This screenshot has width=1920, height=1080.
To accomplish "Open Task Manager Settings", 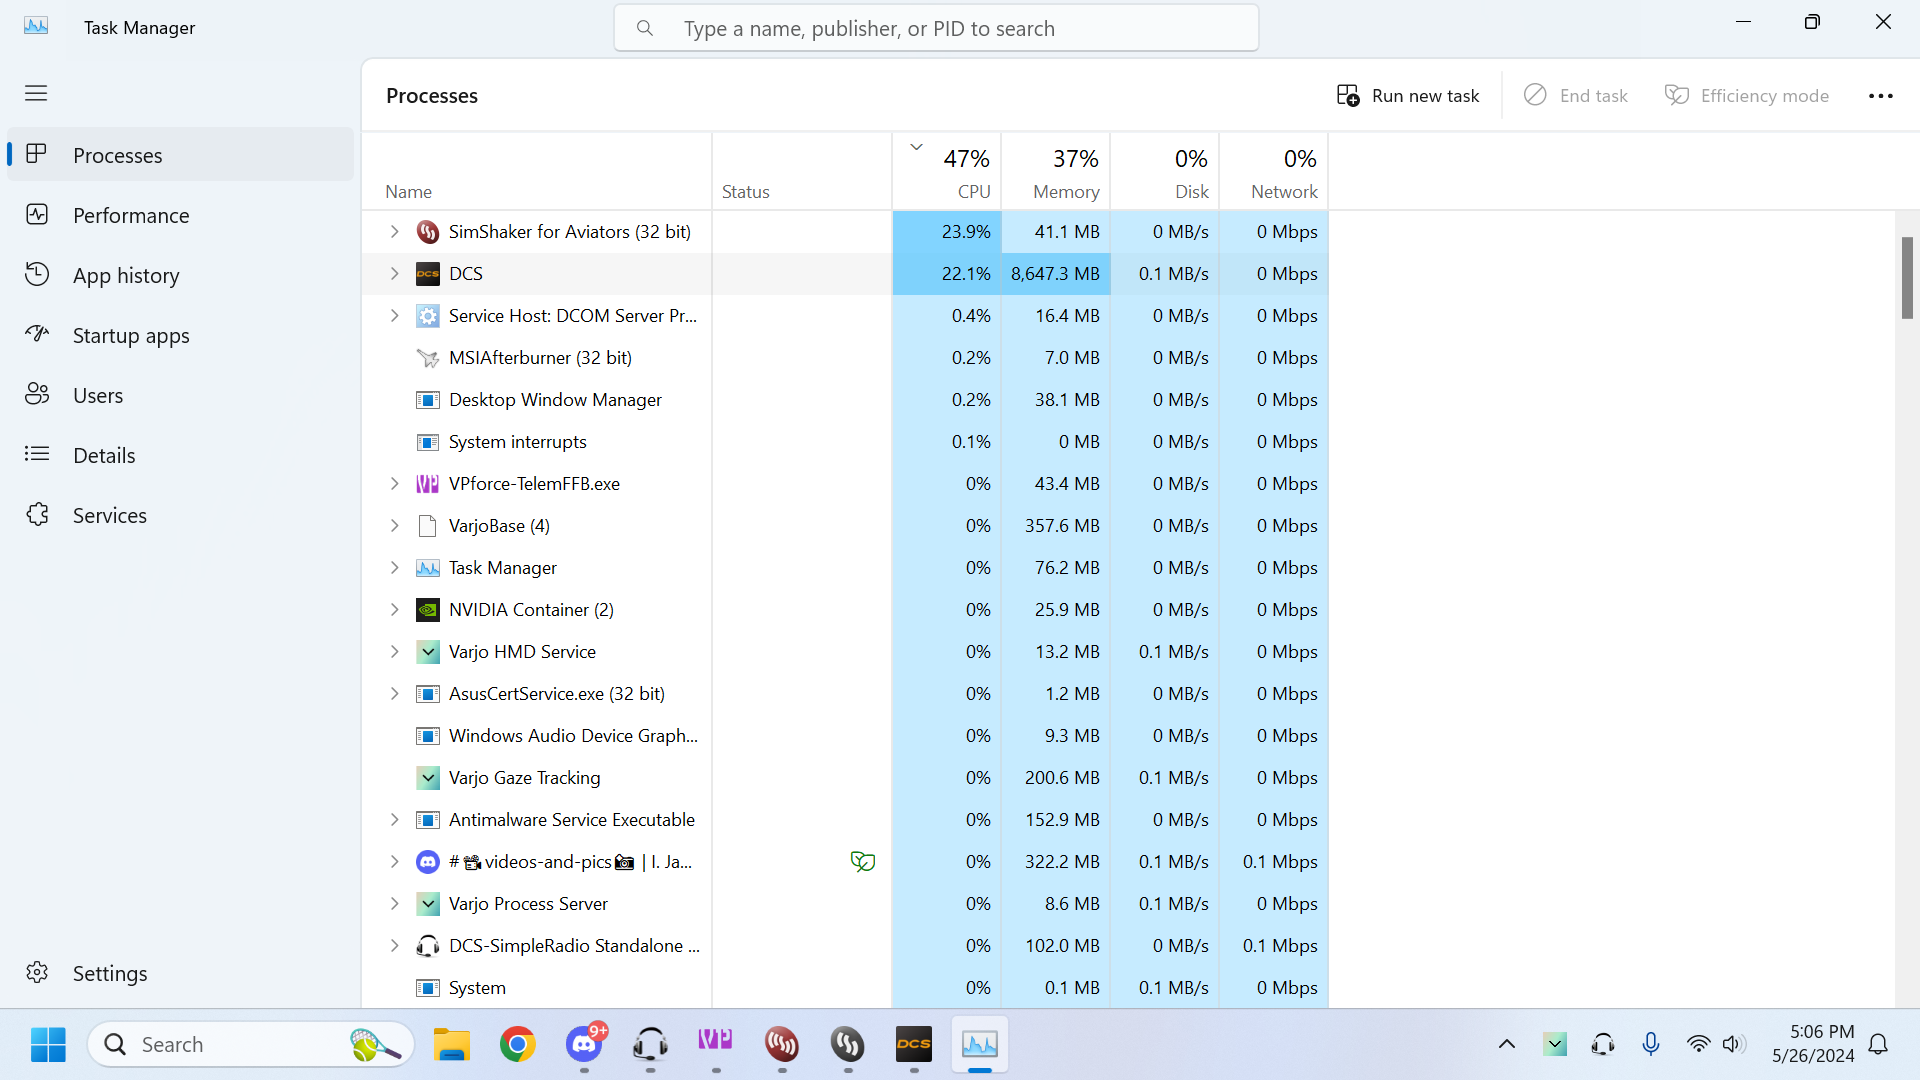I will [x=180, y=973].
